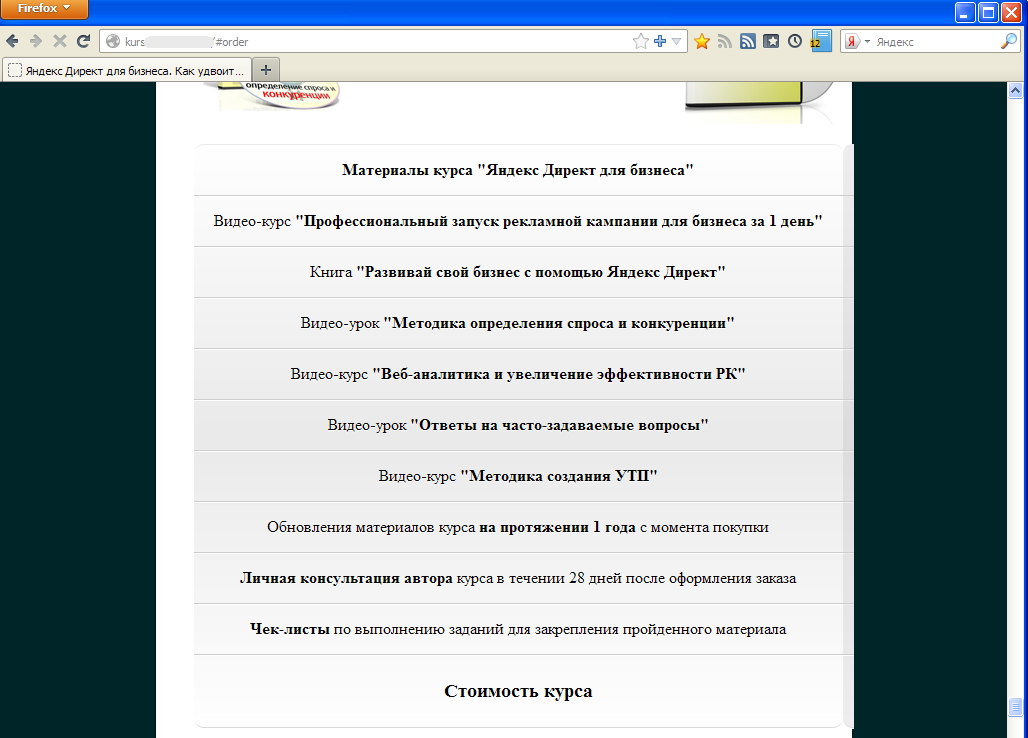
Task: Click row Книга Развивай свой бизнес
Action: (518, 272)
